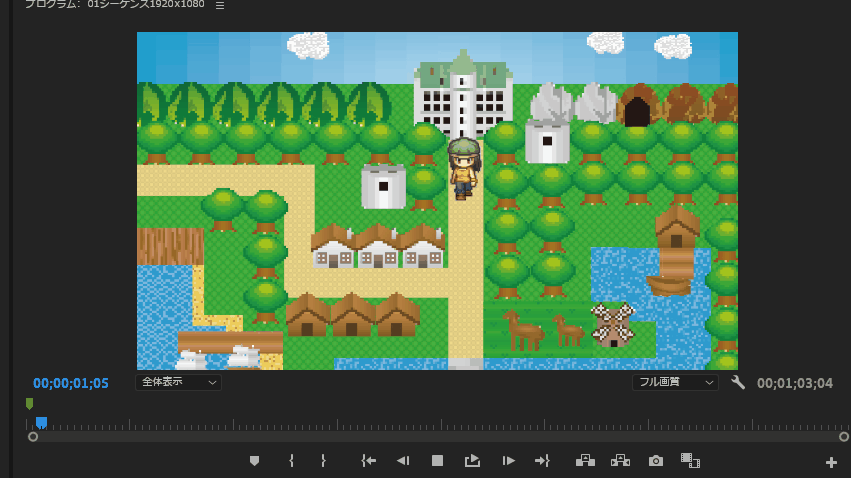This screenshot has height=478, width=851.
Task: Jump to the Out point
Action: point(542,461)
